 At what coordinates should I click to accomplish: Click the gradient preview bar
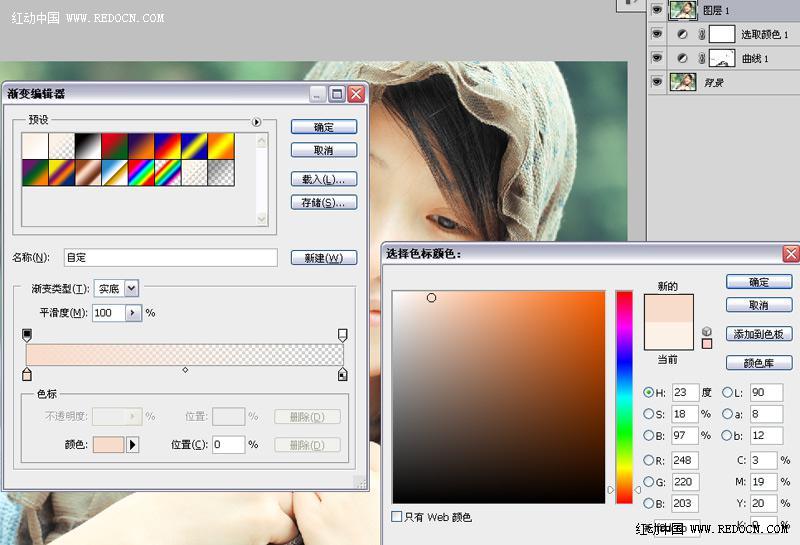pos(185,355)
